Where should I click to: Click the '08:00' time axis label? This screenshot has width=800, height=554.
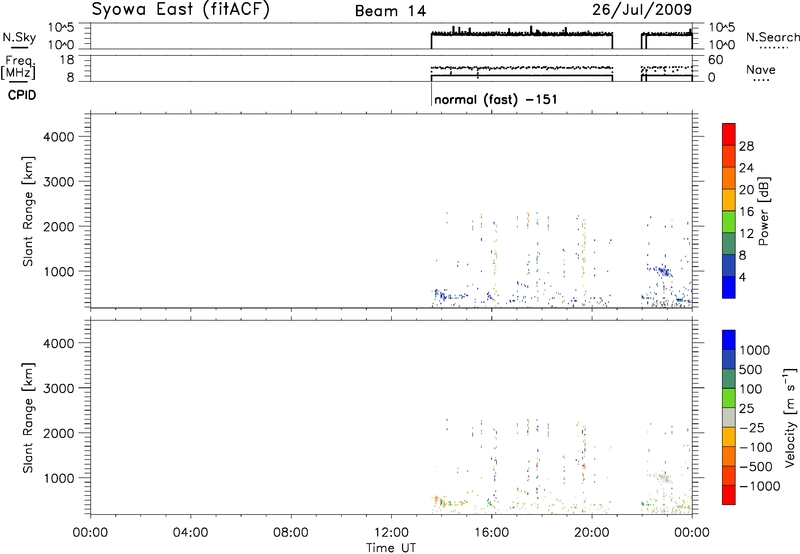[x=291, y=533]
